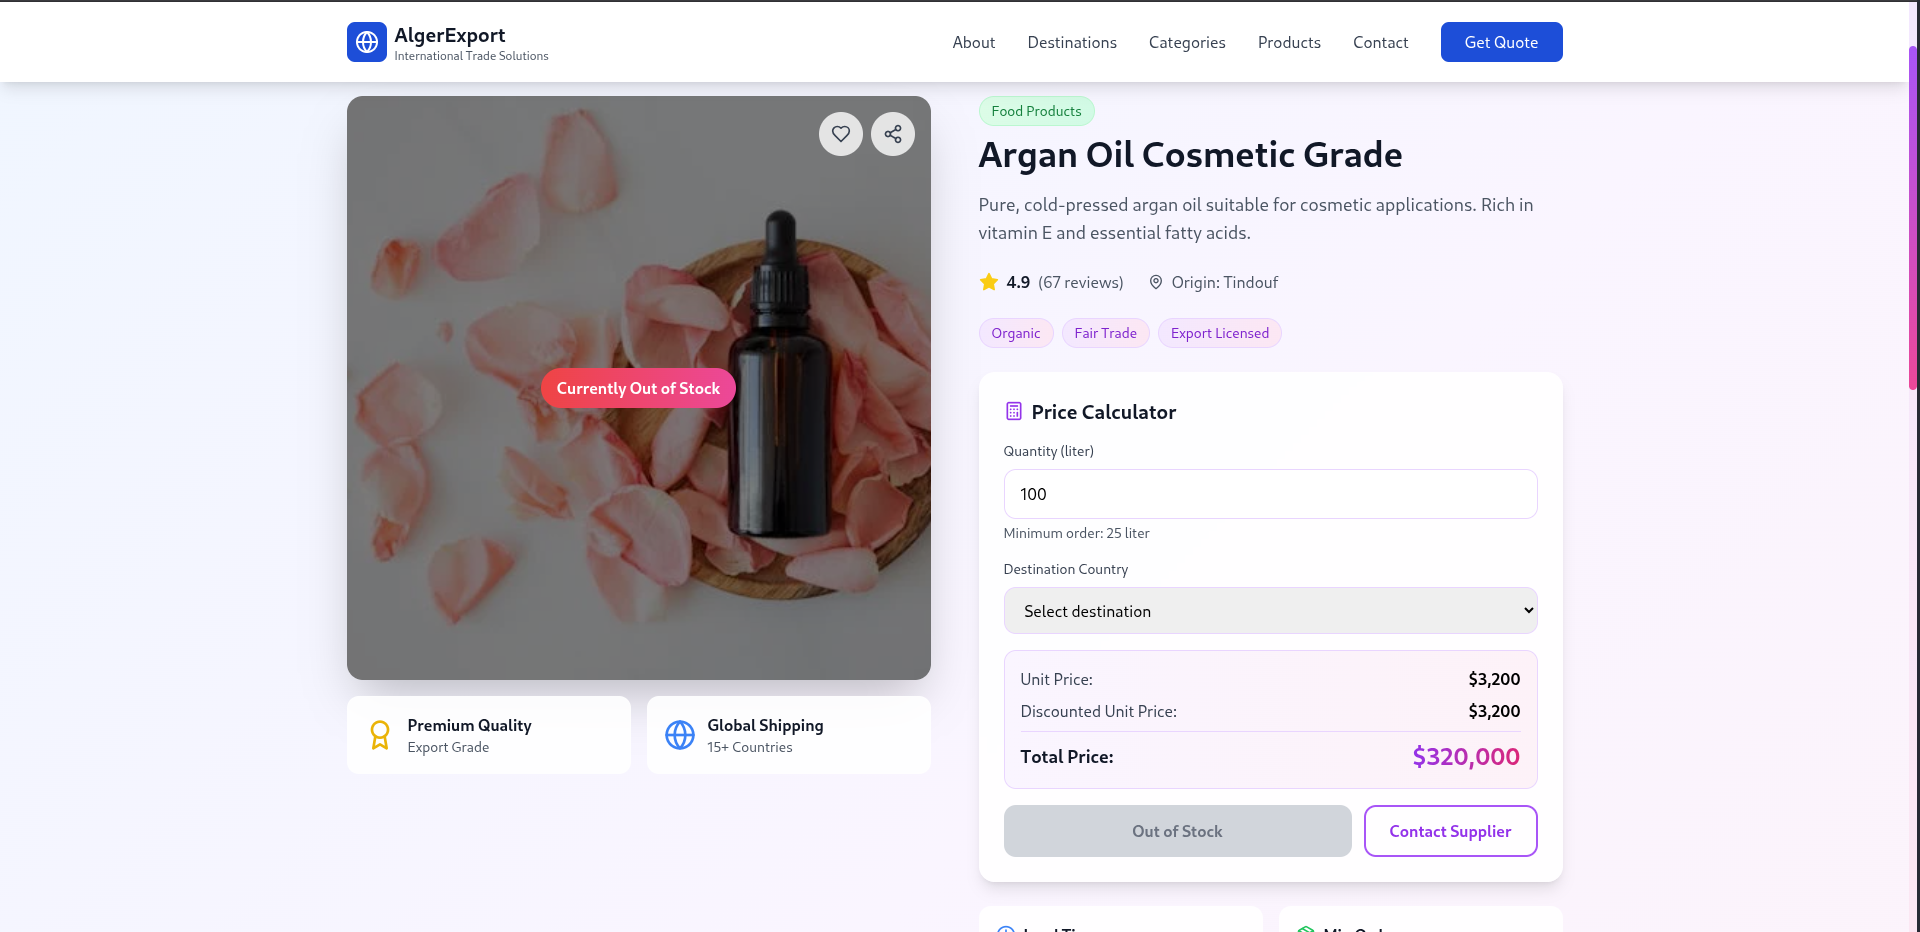Open the Categories navigation link
The width and height of the screenshot is (1920, 932).
coord(1187,42)
